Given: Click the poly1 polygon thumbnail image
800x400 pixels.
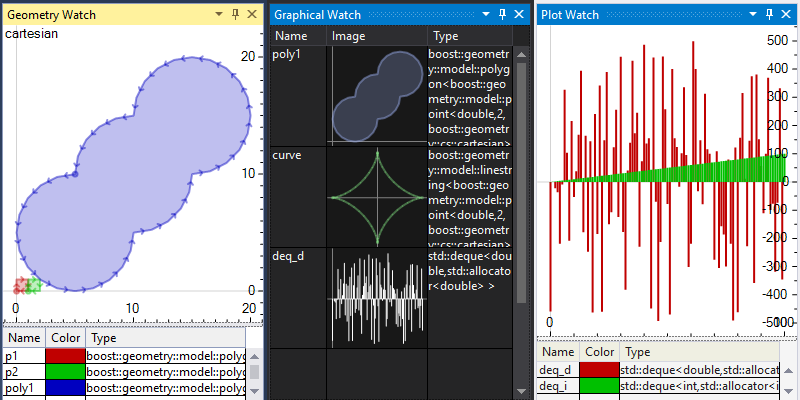Looking at the screenshot, I should click(377, 96).
